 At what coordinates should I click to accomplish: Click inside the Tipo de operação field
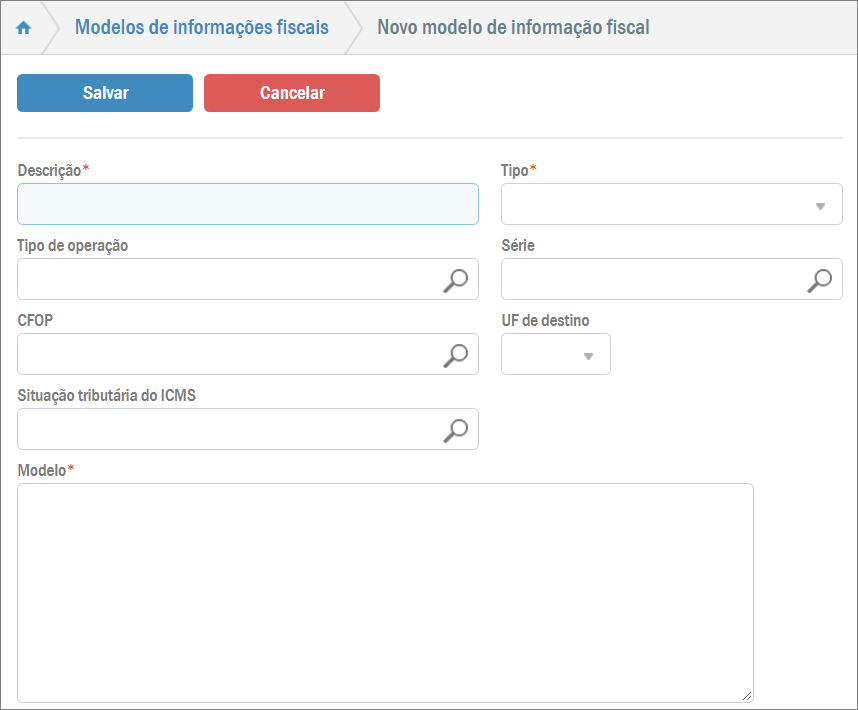point(227,280)
